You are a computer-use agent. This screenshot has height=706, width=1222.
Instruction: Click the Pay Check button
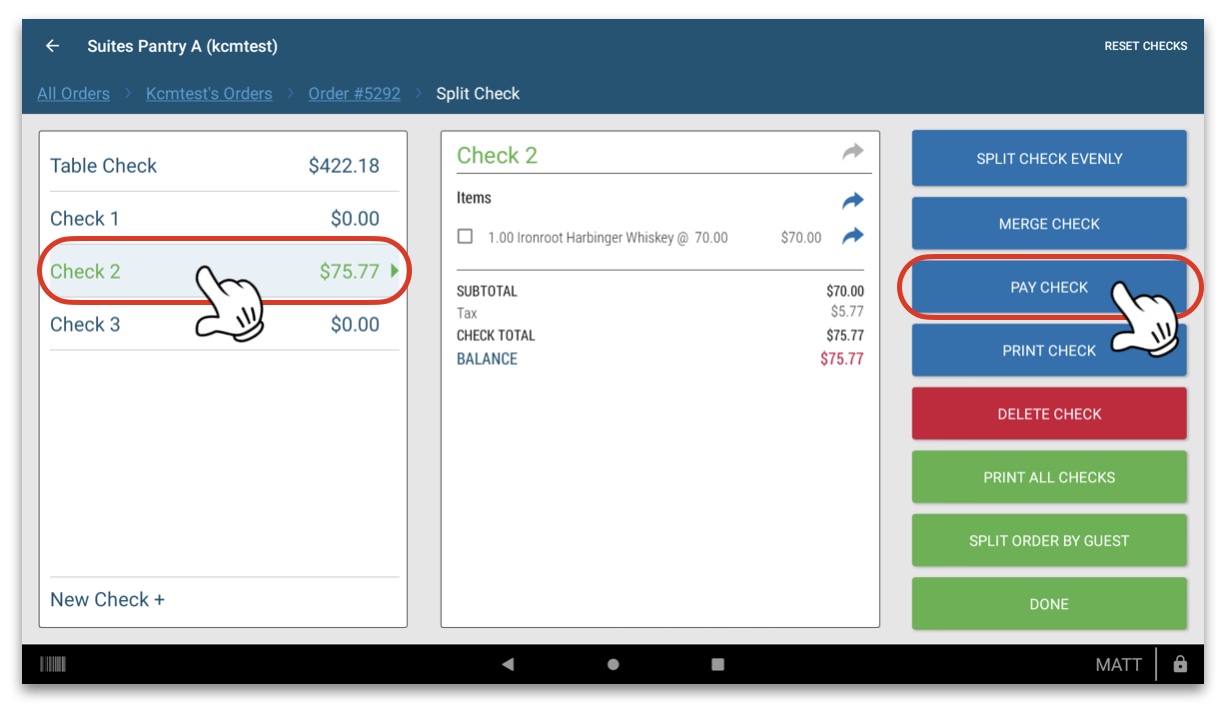pyautogui.click(x=1049, y=287)
